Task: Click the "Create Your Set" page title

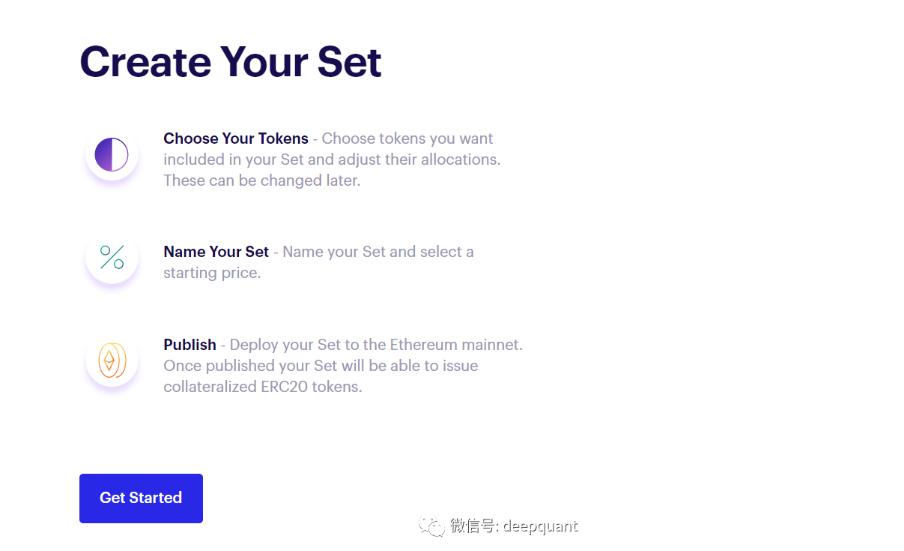Action: [230, 62]
